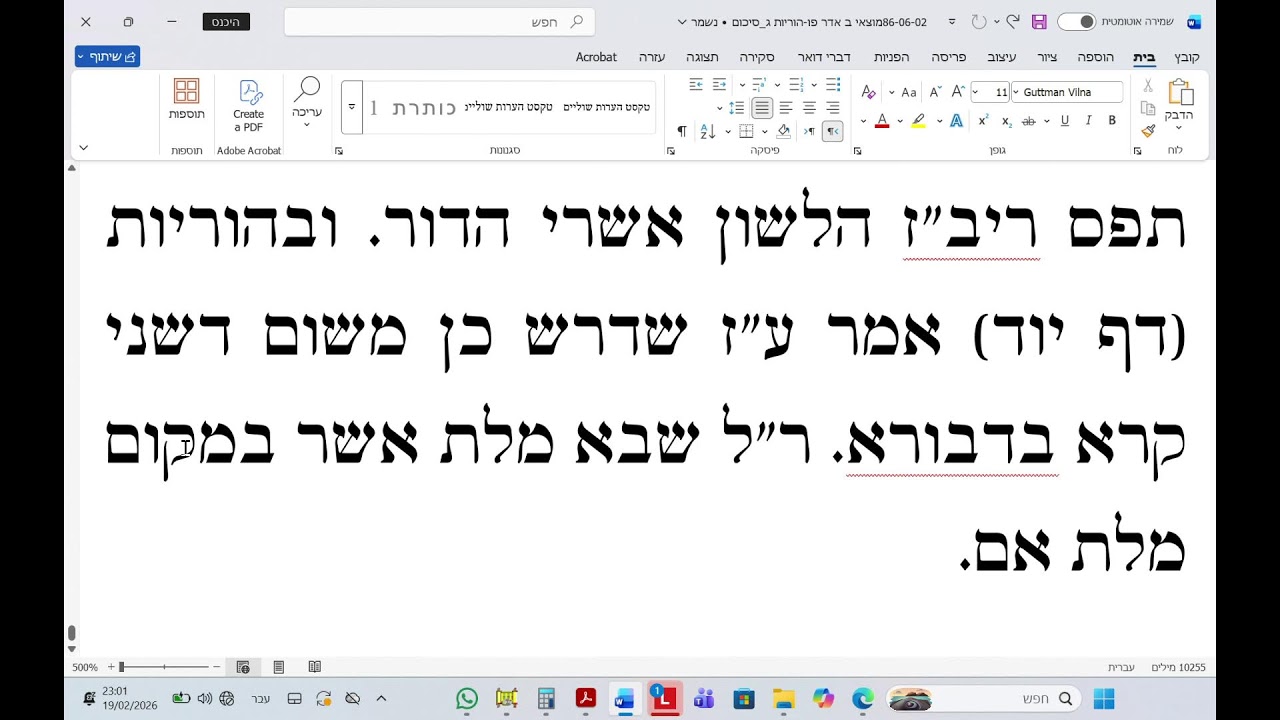Click the Copy icon

point(1148,108)
